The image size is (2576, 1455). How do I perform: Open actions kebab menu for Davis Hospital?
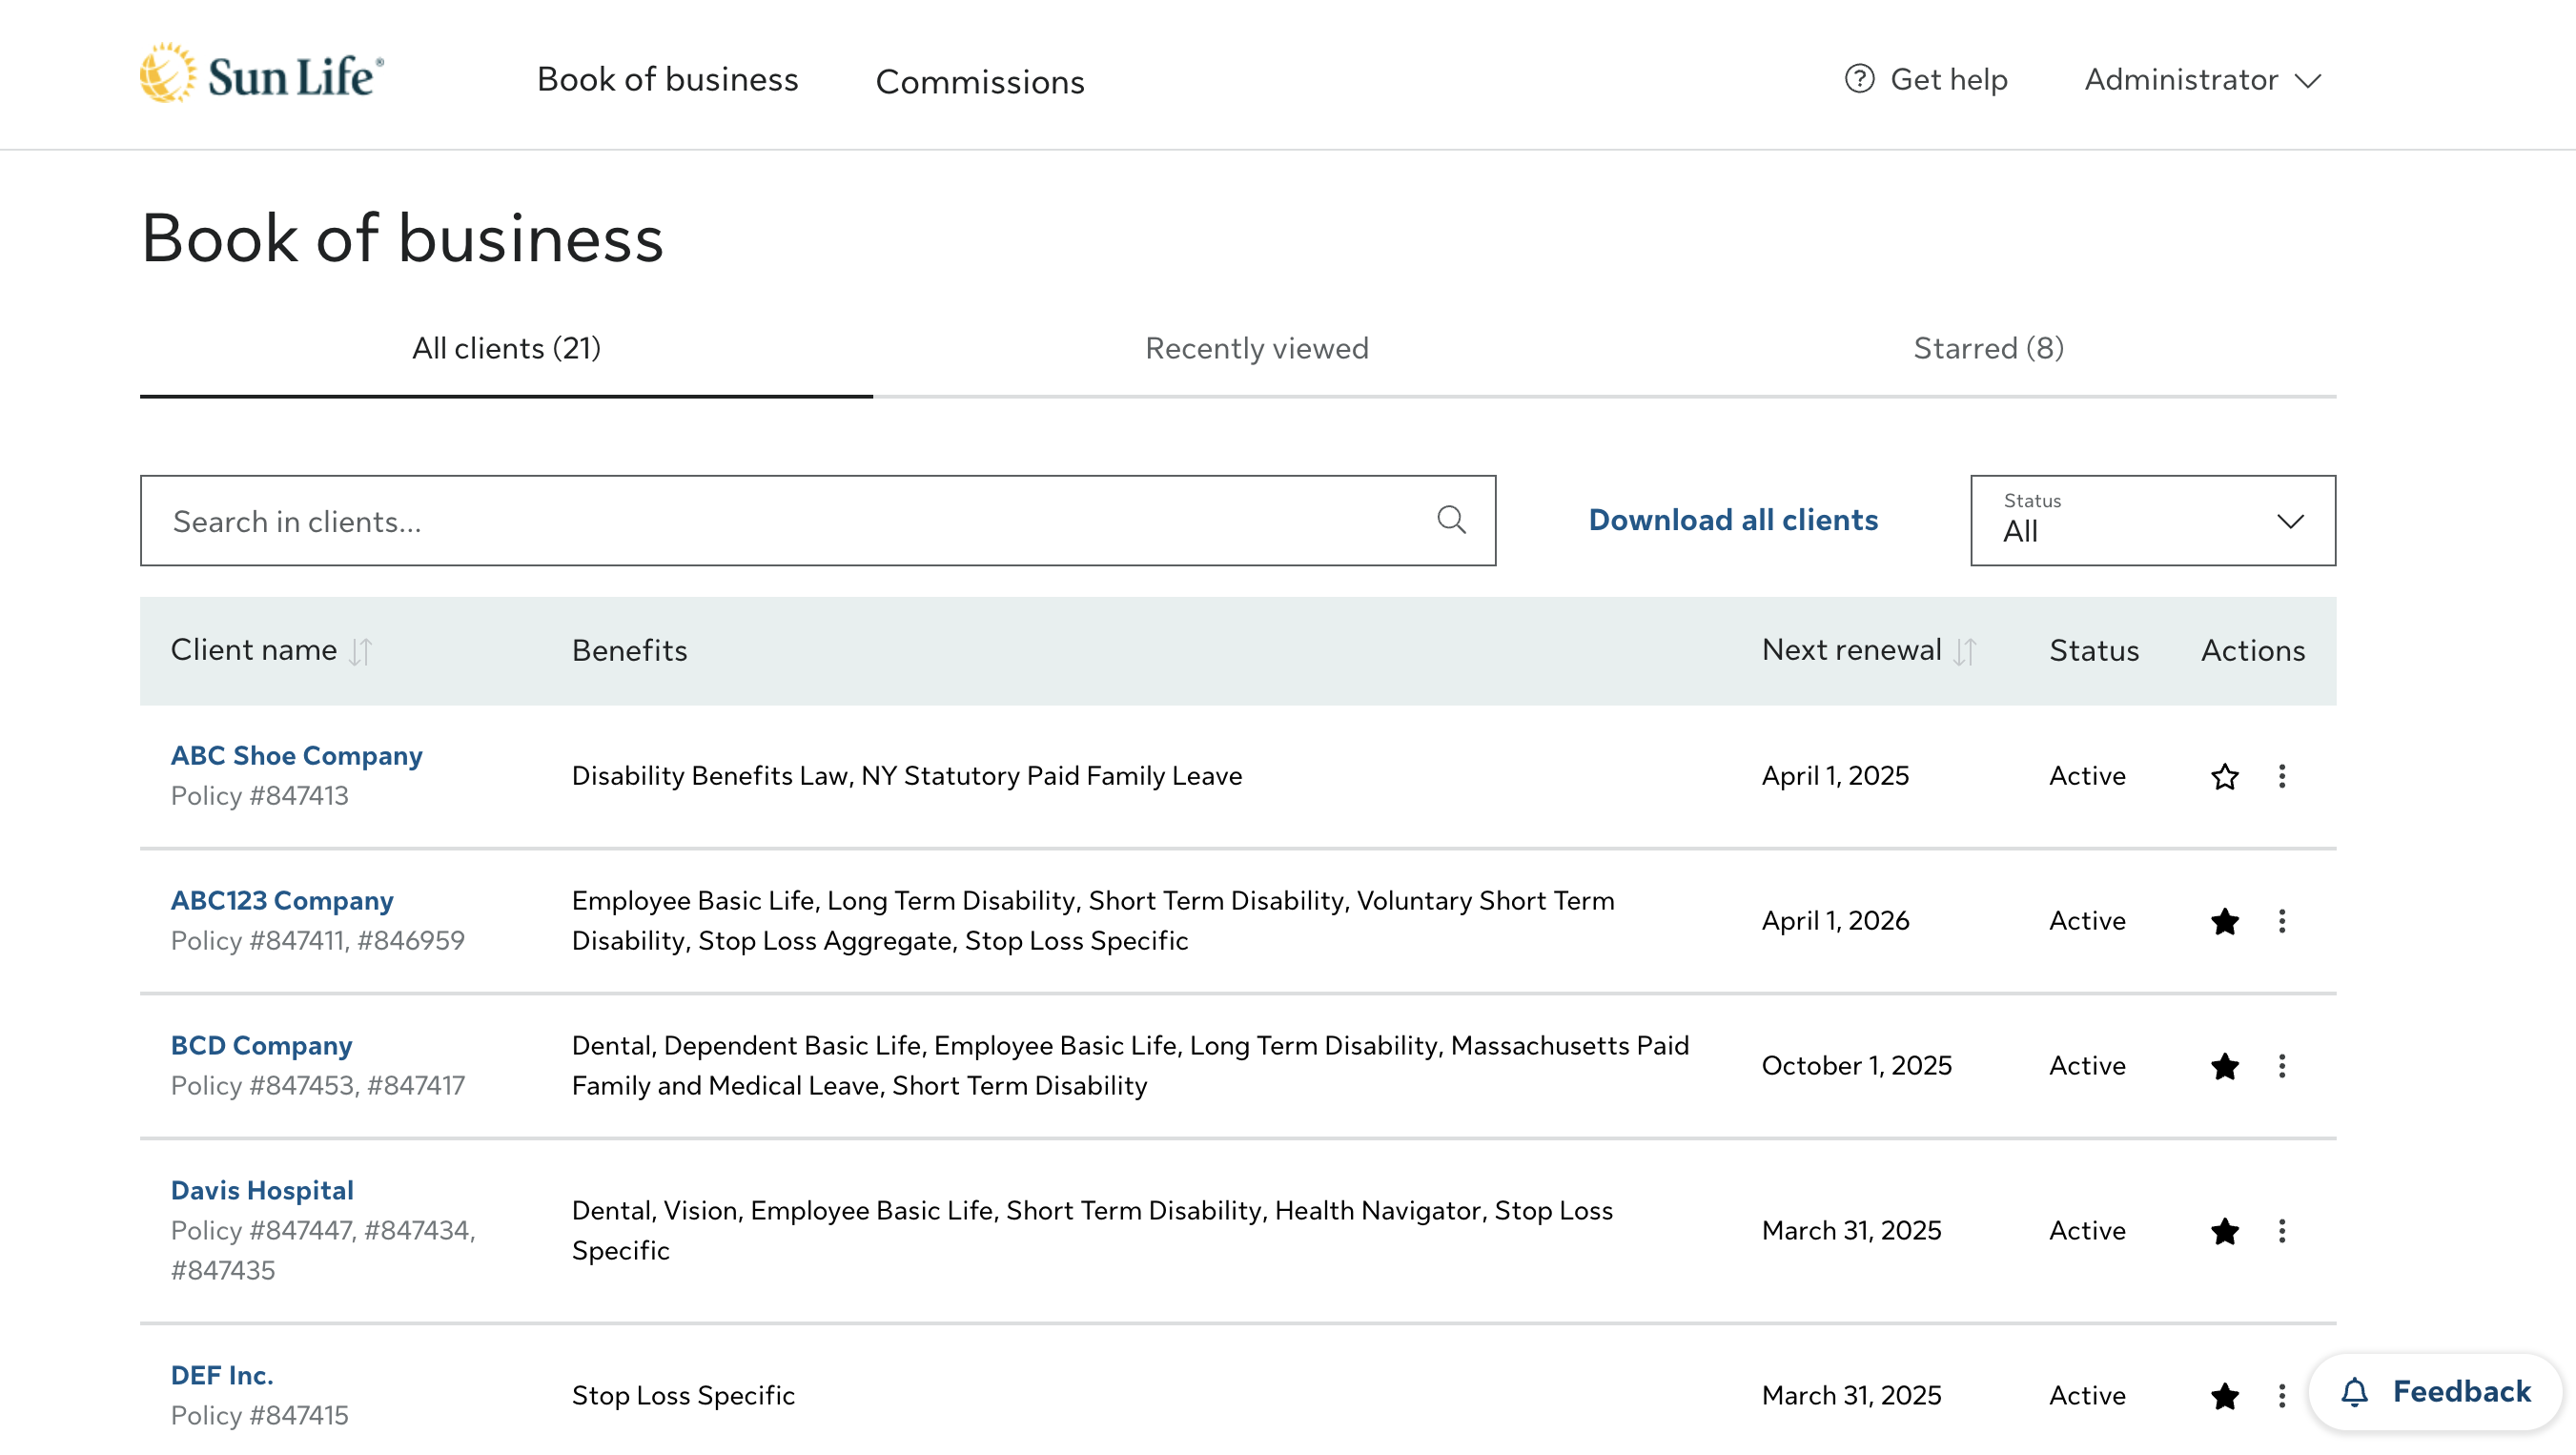point(2281,1231)
